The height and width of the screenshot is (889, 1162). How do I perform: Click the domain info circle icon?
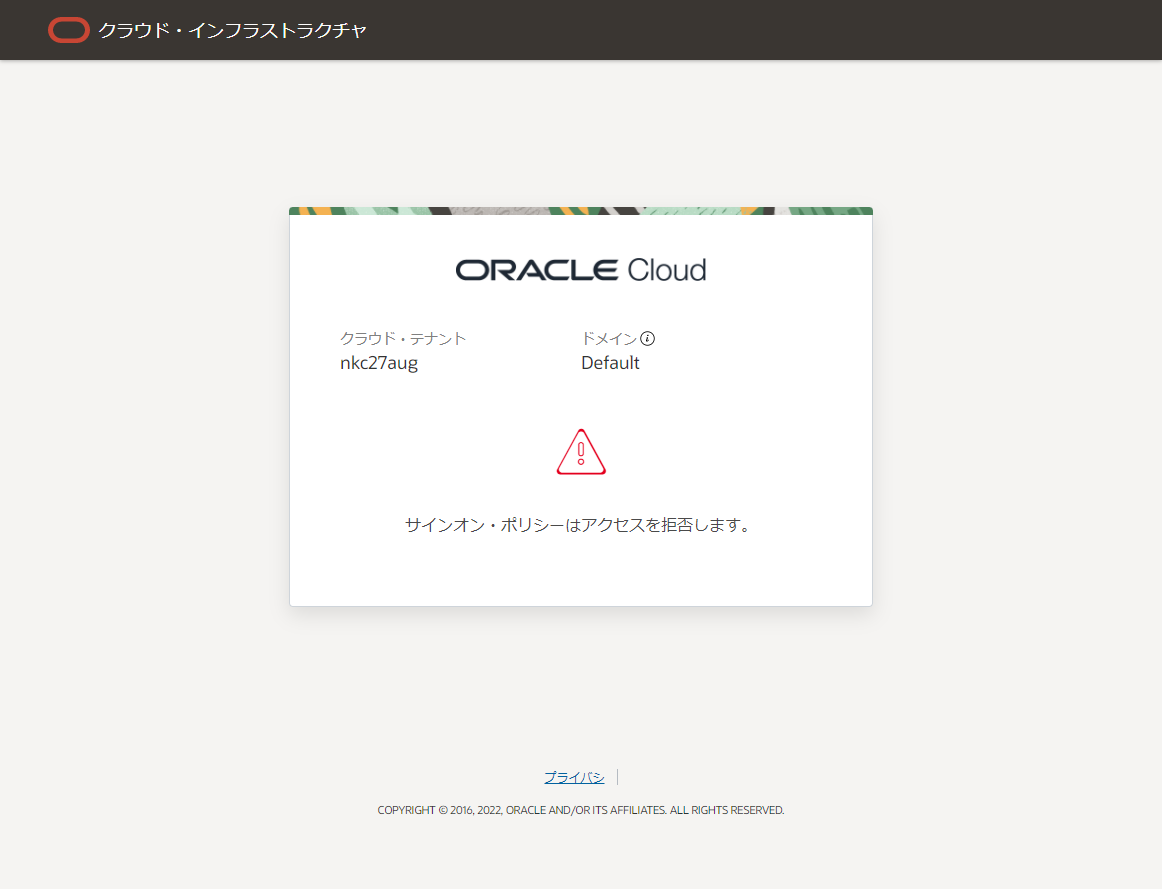[648, 339]
